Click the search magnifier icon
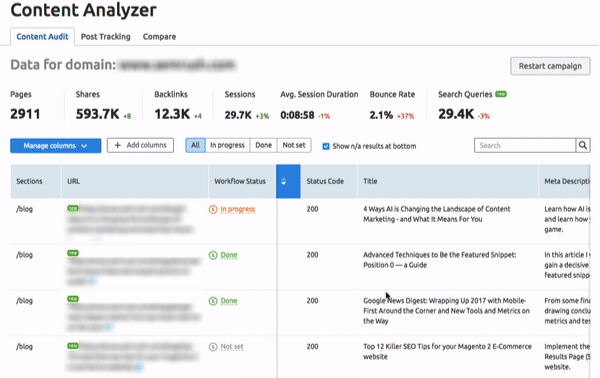 coord(583,145)
